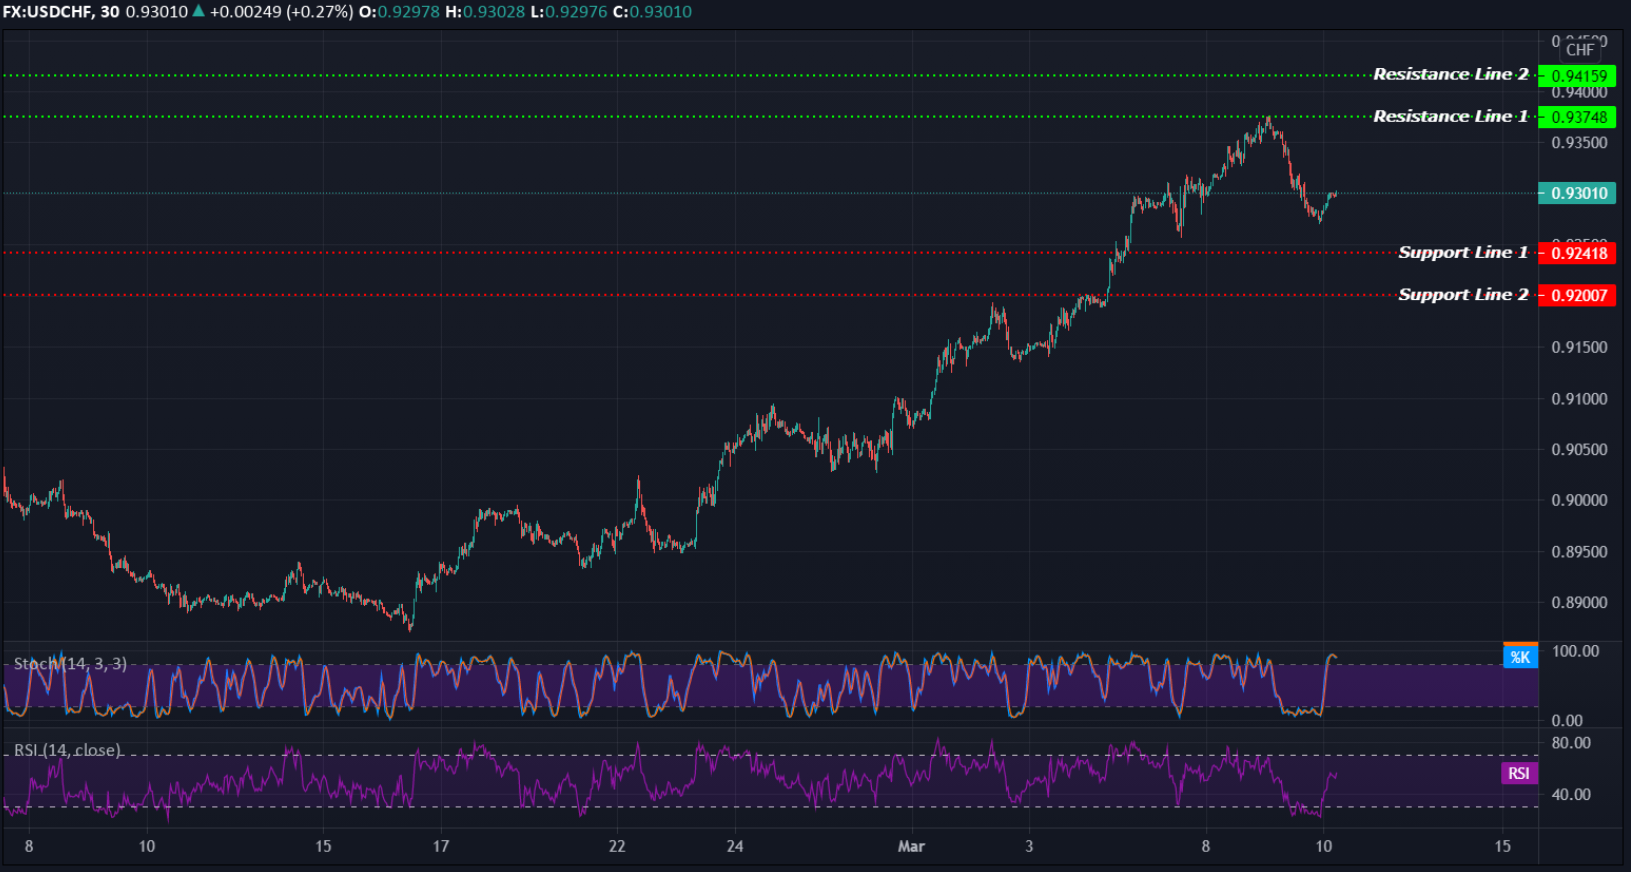Click the 0.91000 price axis label
1631x872 pixels.
(x=1579, y=398)
